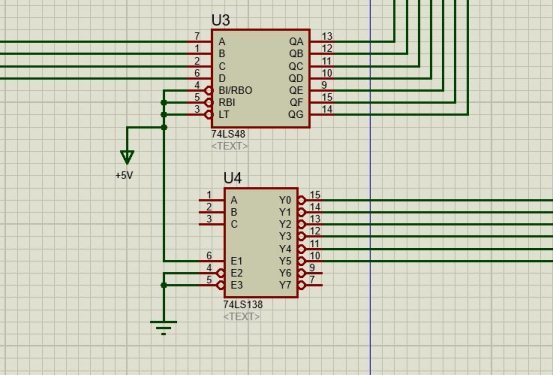Click the +5V power terminal symbol
This screenshot has height=375, width=553.
point(127,157)
